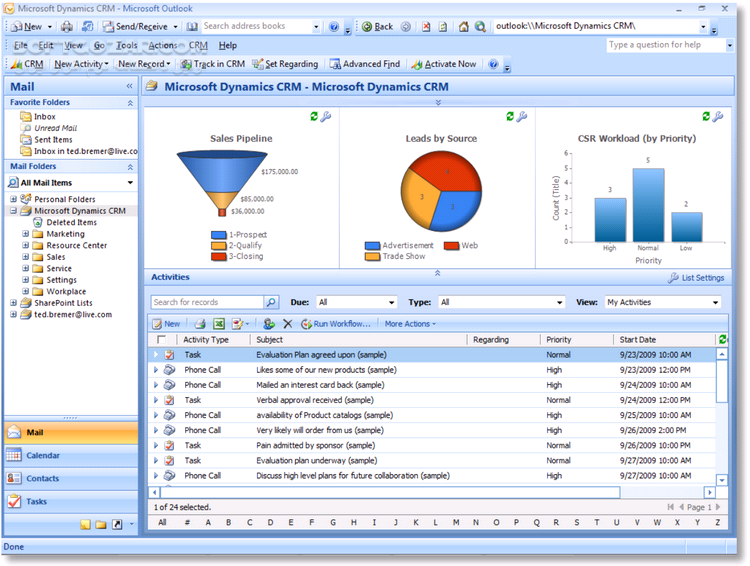The image size is (750, 566).
Task: Click the Home icon in the web toolbar
Action: (x=463, y=26)
